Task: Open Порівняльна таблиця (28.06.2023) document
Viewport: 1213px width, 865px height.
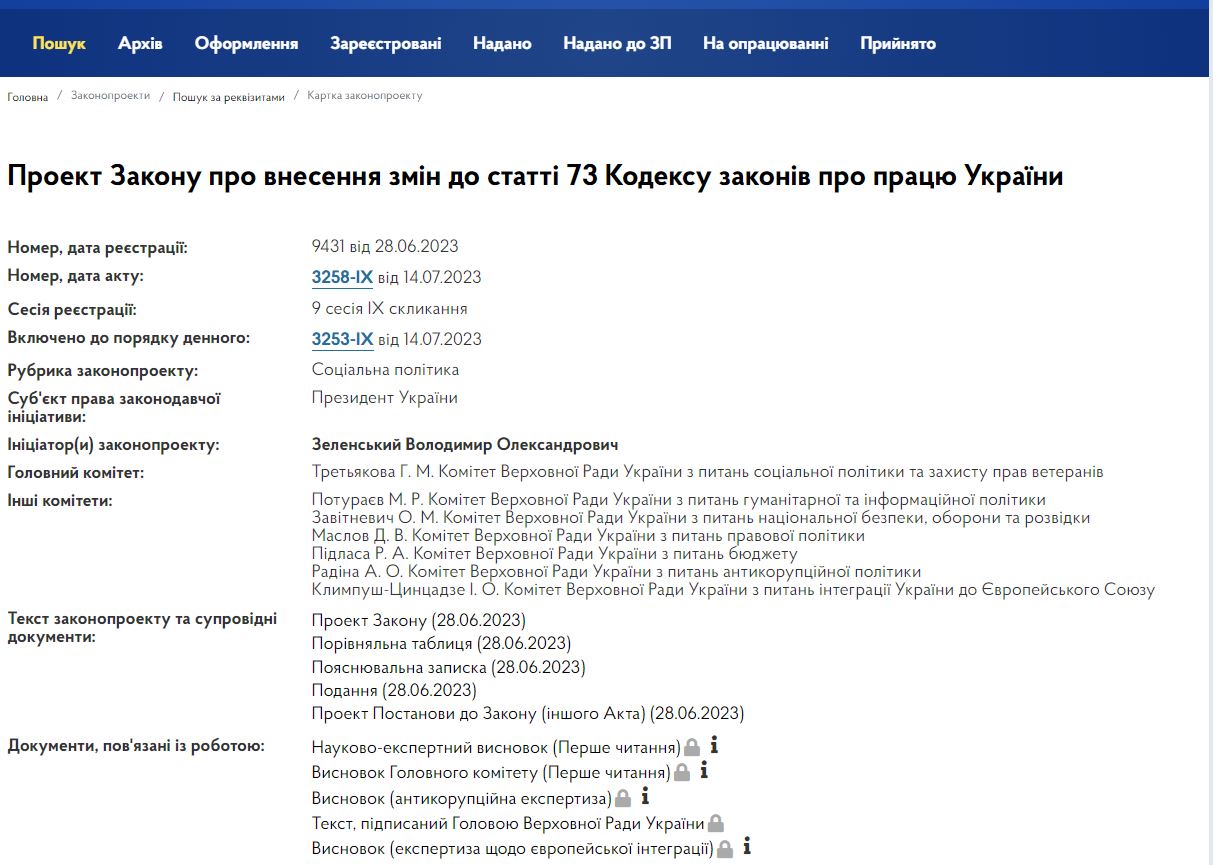Action: tap(441, 643)
